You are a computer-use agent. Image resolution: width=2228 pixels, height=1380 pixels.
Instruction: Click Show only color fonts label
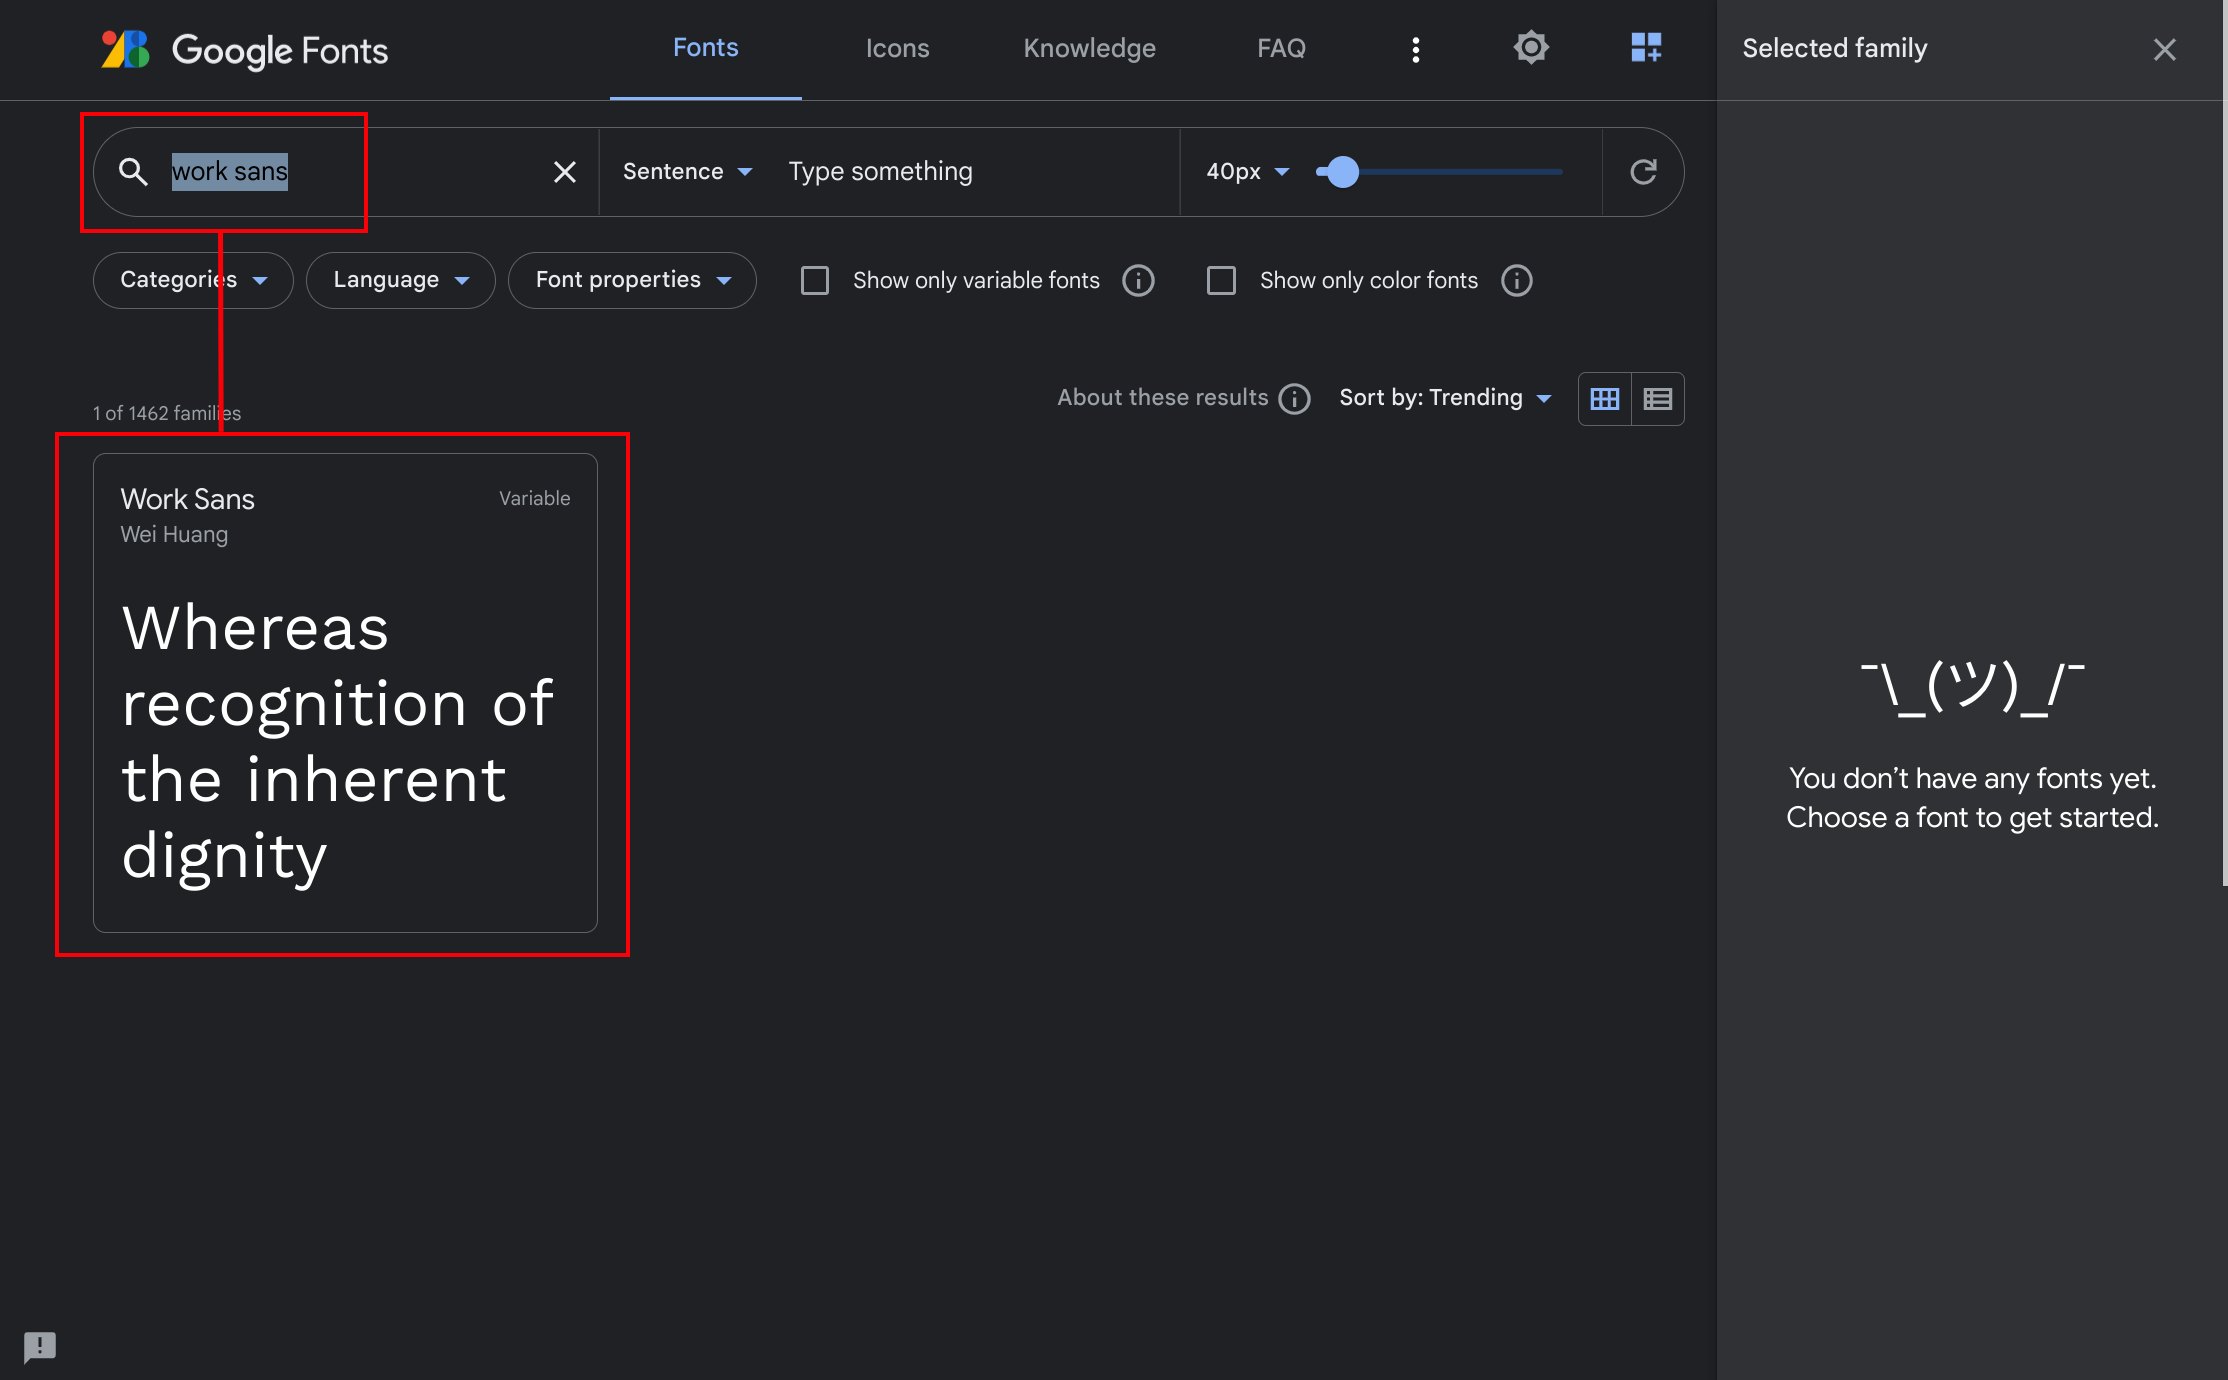pyautogui.click(x=1368, y=281)
